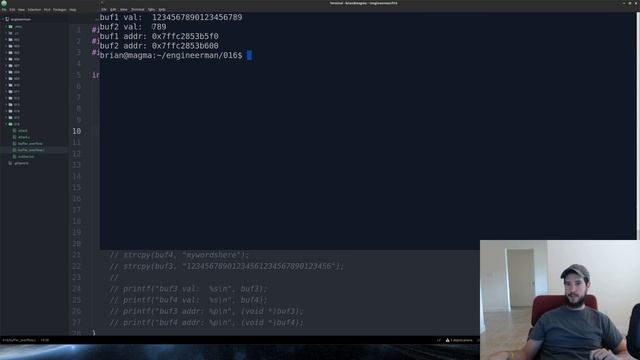The image size is (640, 360).
Task: Click the 'buf1 val' terminal output line
Action: (x=171, y=17)
